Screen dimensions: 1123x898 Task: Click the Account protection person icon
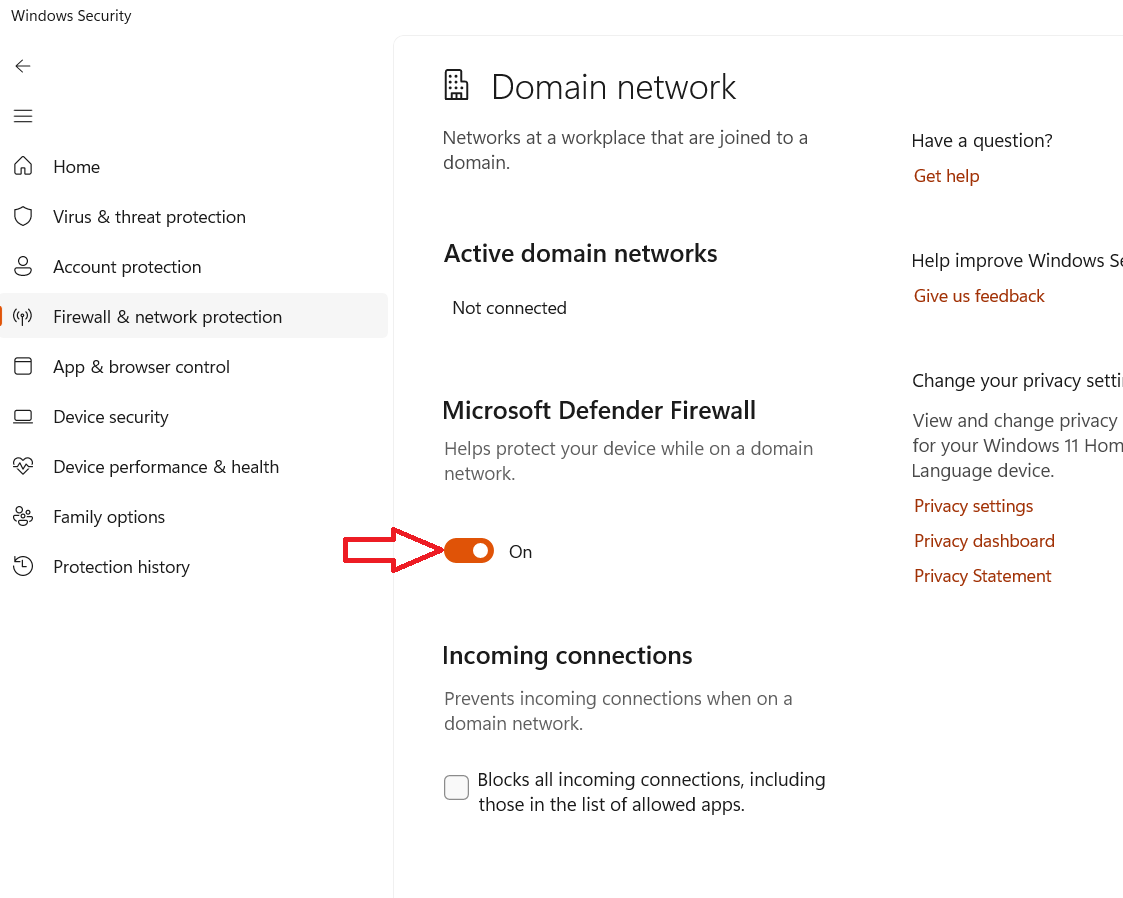[23, 267]
